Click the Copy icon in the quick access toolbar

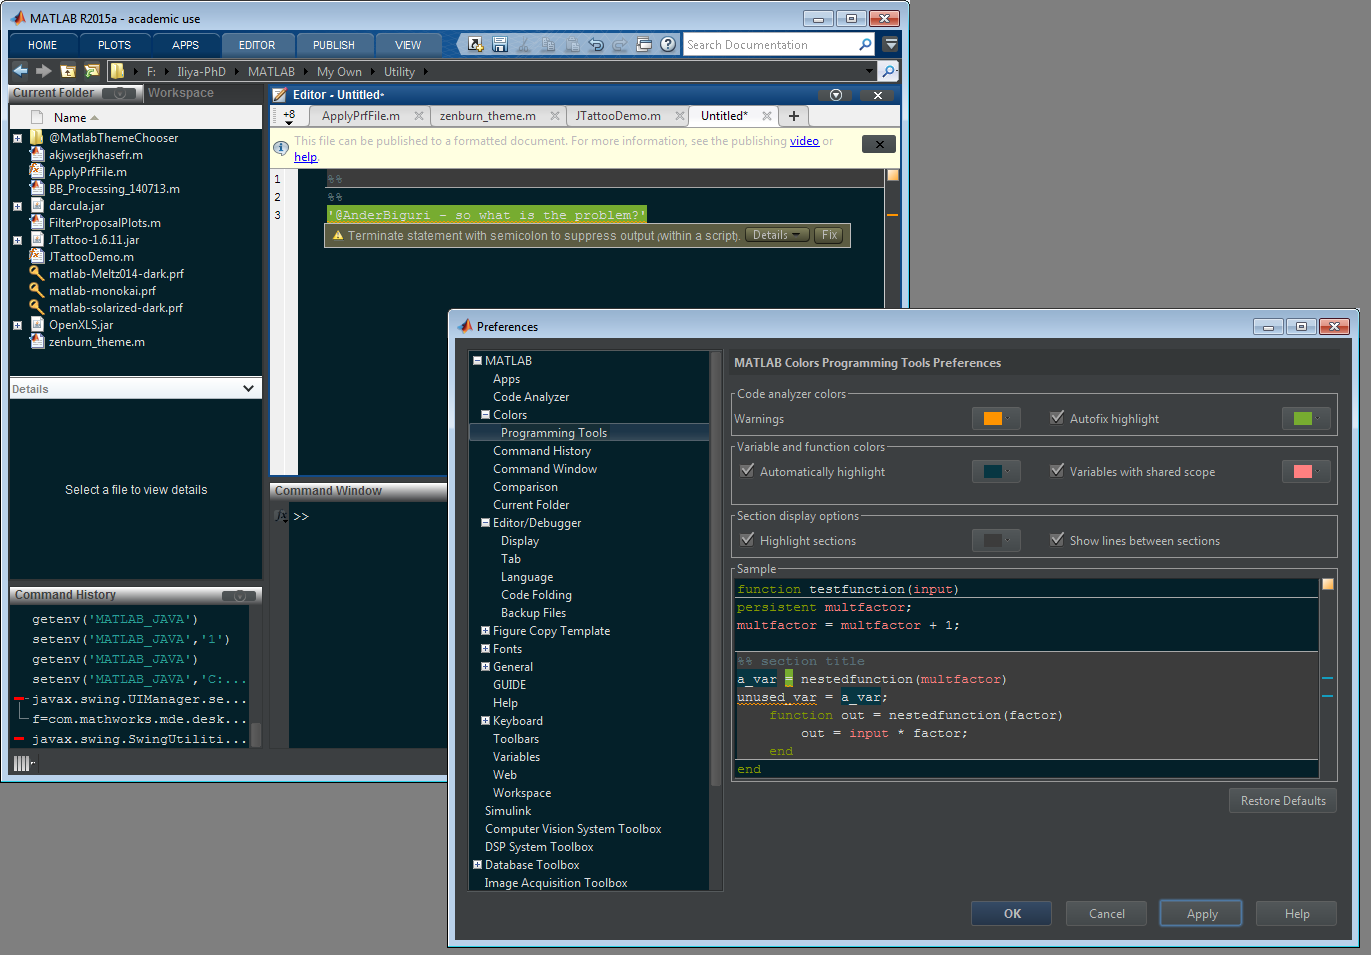[x=548, y=45]
